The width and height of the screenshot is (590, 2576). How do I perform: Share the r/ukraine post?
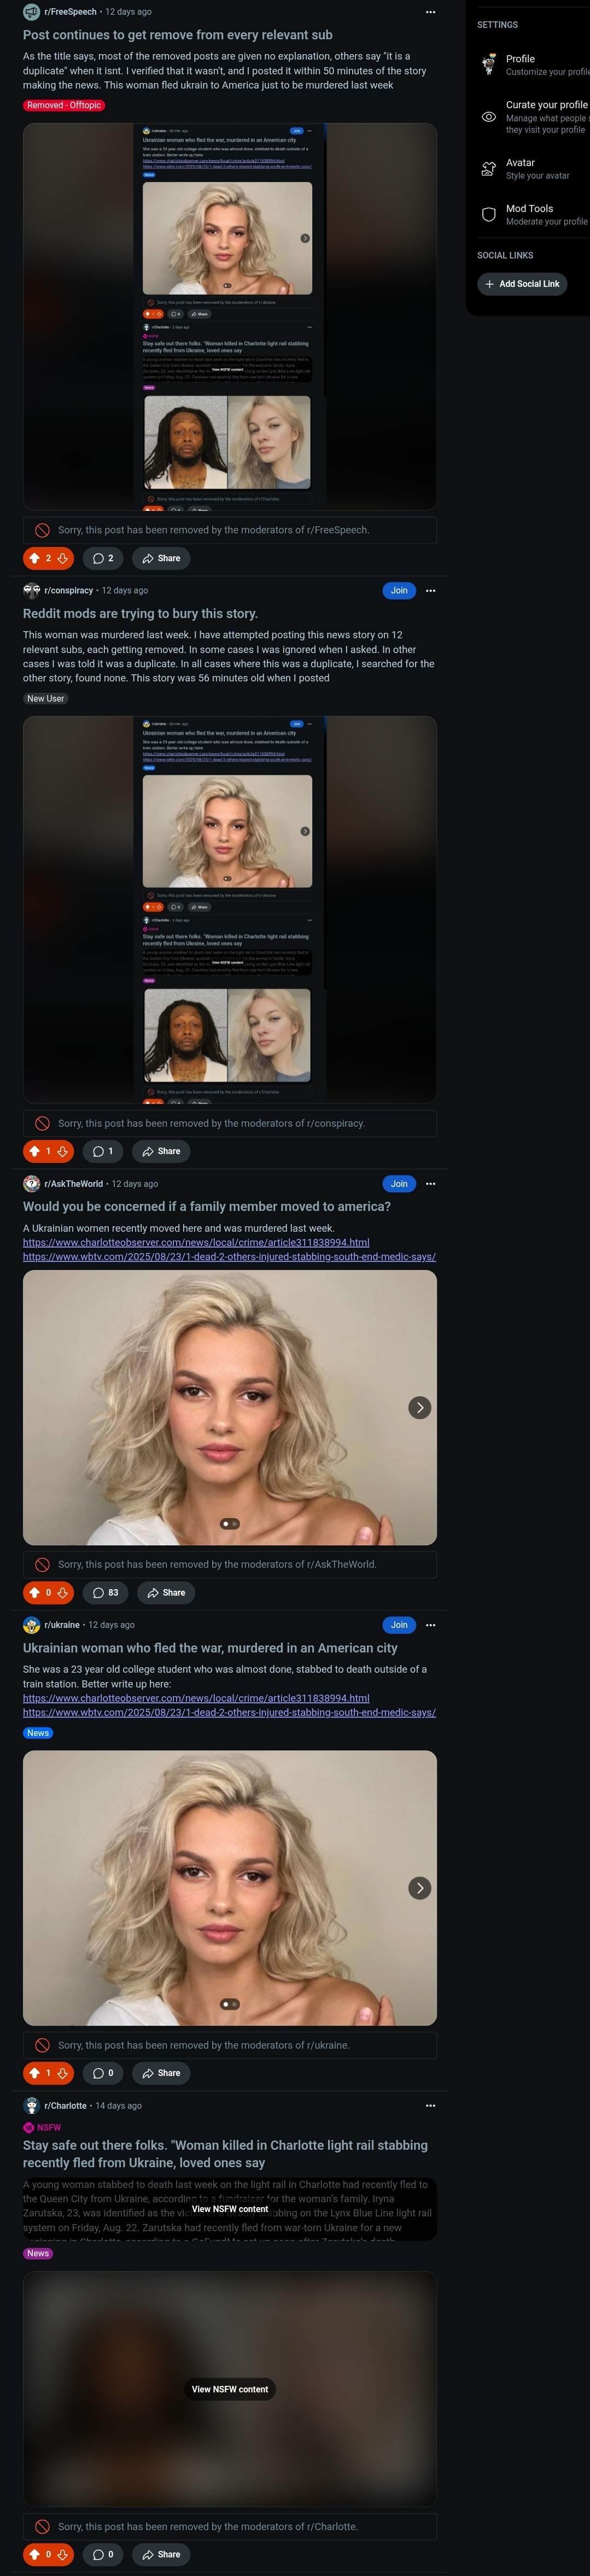[161, 2073]
